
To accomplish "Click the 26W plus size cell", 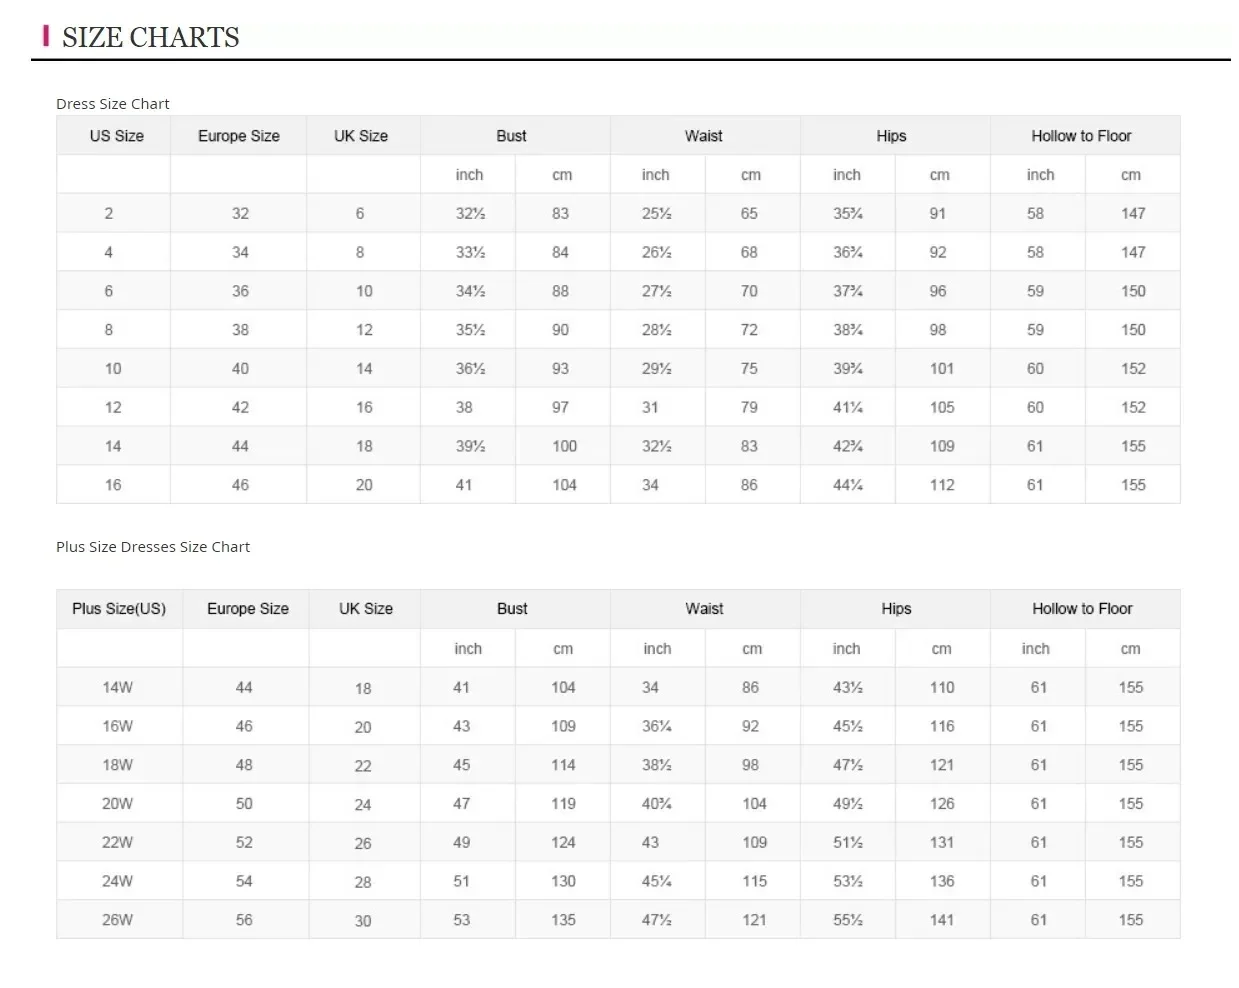I will click(x=117, y=920).
